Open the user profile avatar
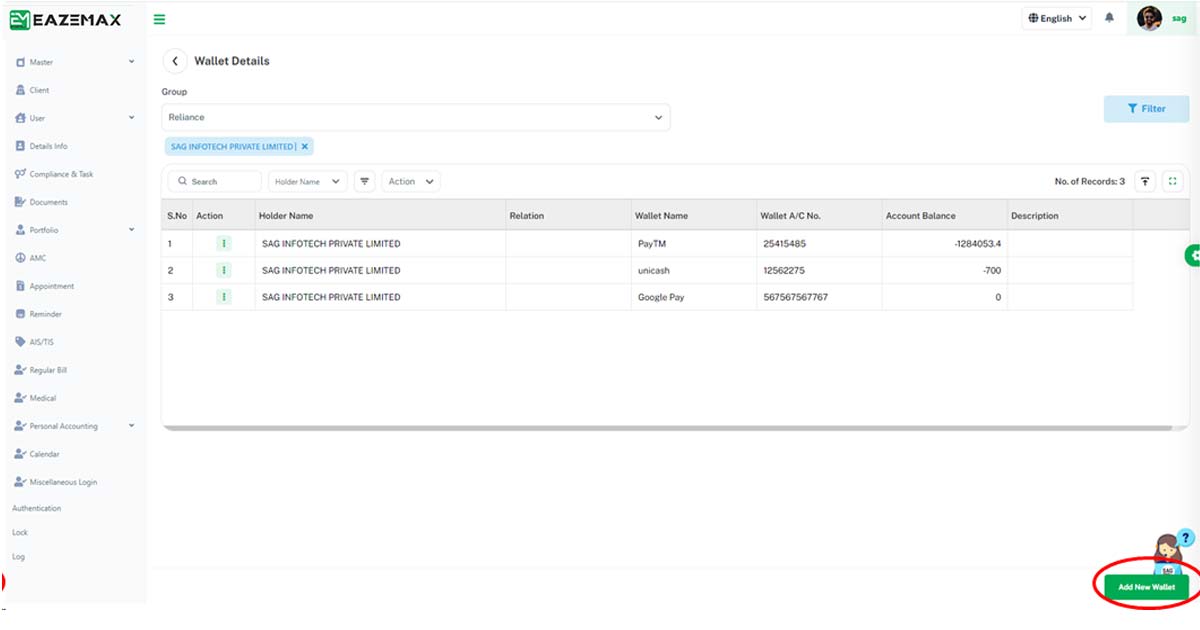Screen dimensions: 1200x630 point(1150,18)
